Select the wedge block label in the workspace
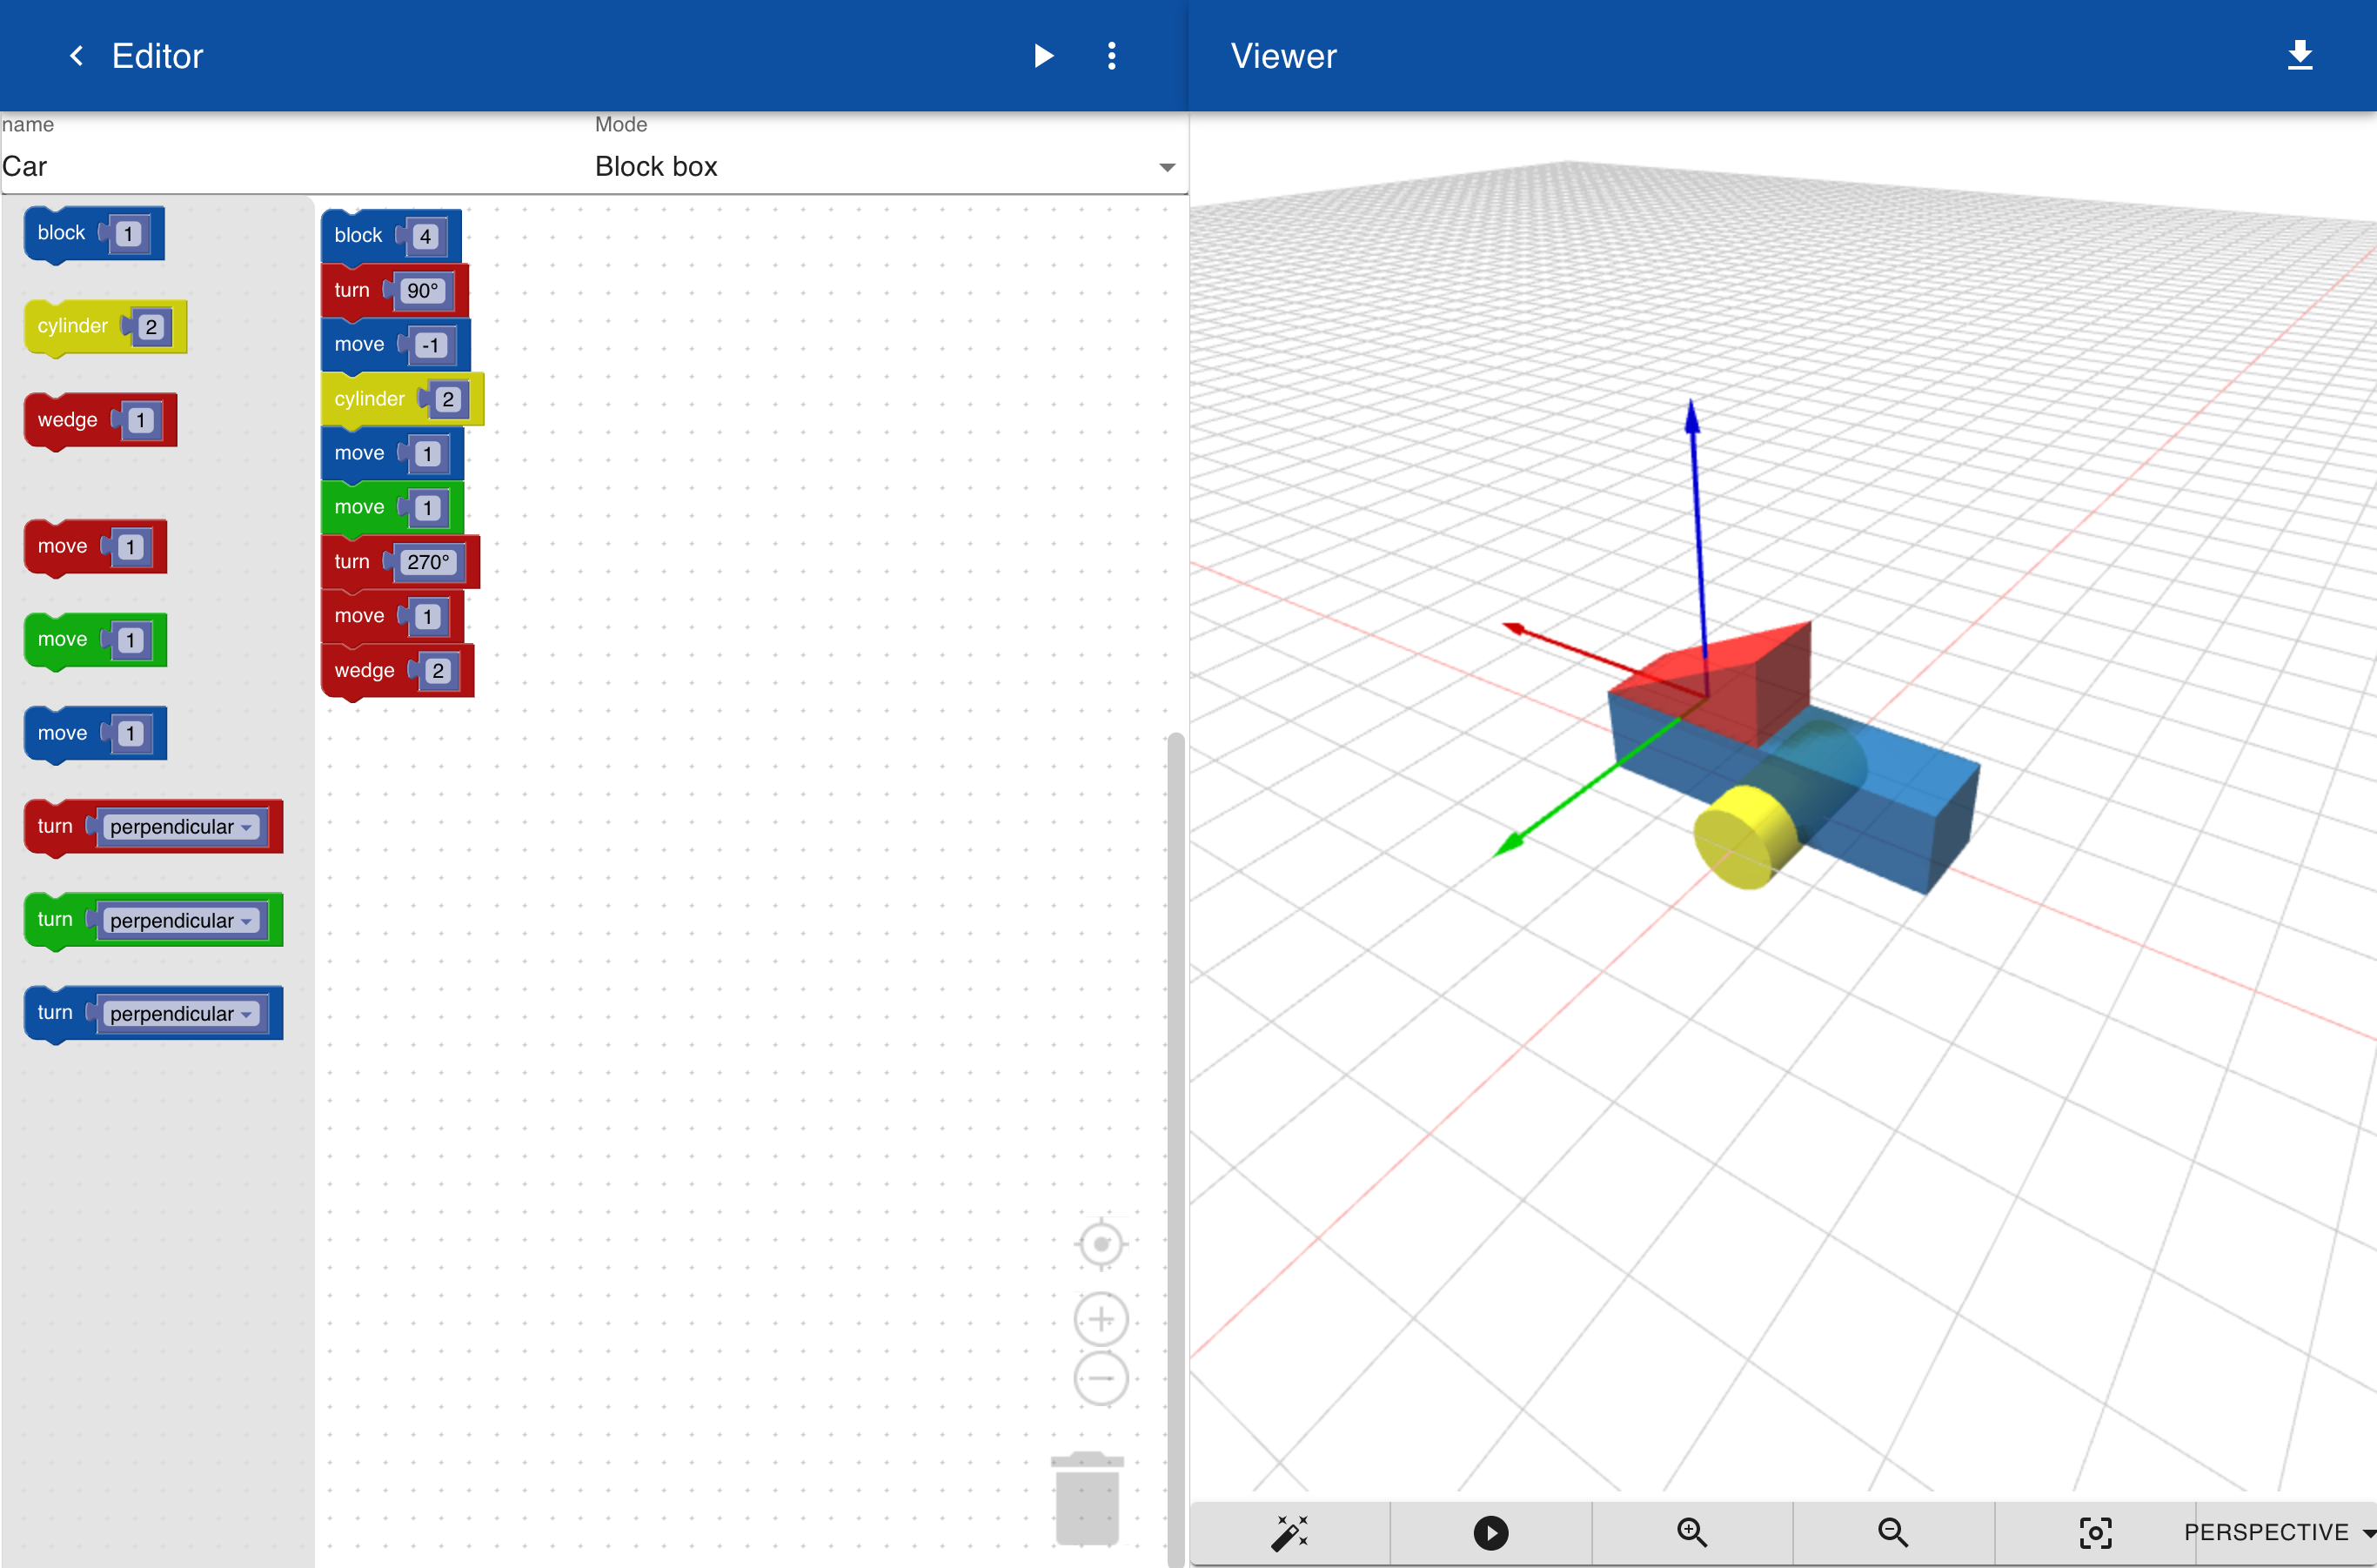This screenshot has height=1568, width=2377. tap(364, 671)
